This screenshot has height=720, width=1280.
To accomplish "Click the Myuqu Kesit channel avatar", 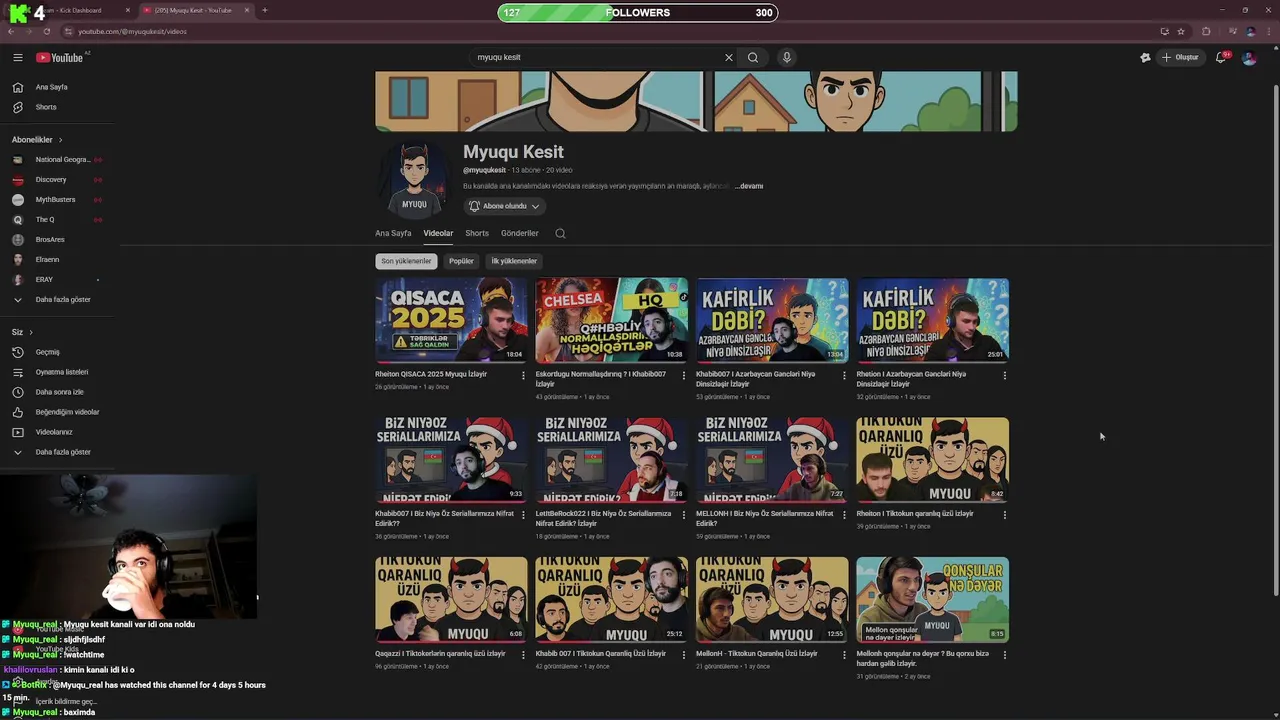I will [x=414, y=180].
